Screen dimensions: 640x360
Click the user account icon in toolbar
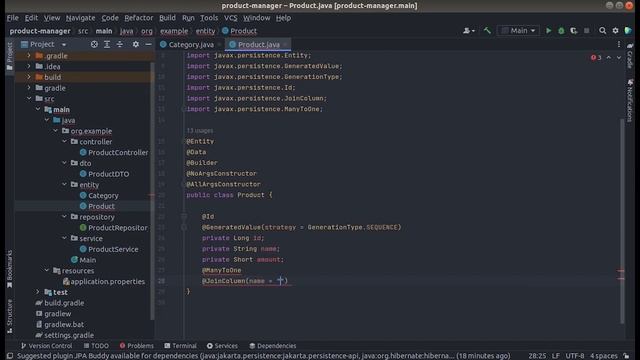point(469,31)
